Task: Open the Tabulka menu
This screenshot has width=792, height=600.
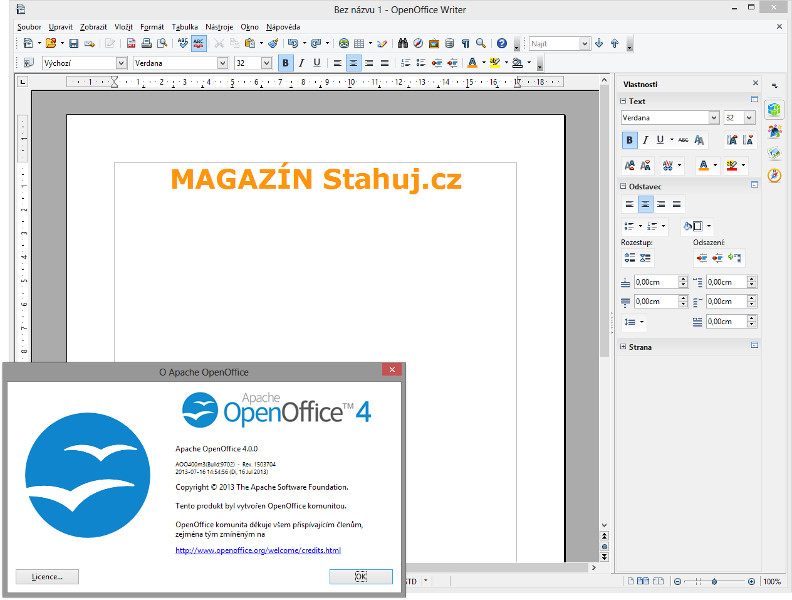Action: tap(185, 27)
